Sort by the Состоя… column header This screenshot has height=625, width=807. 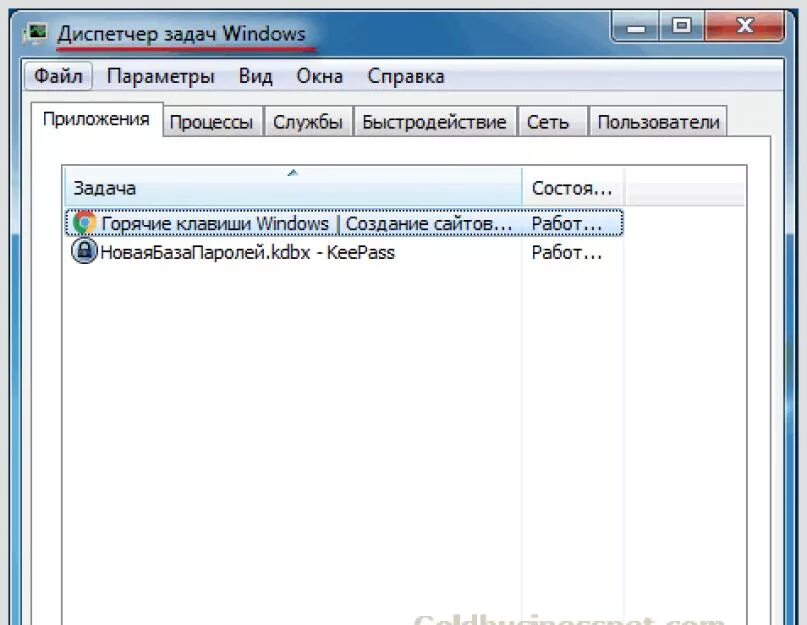coord(573,186)
